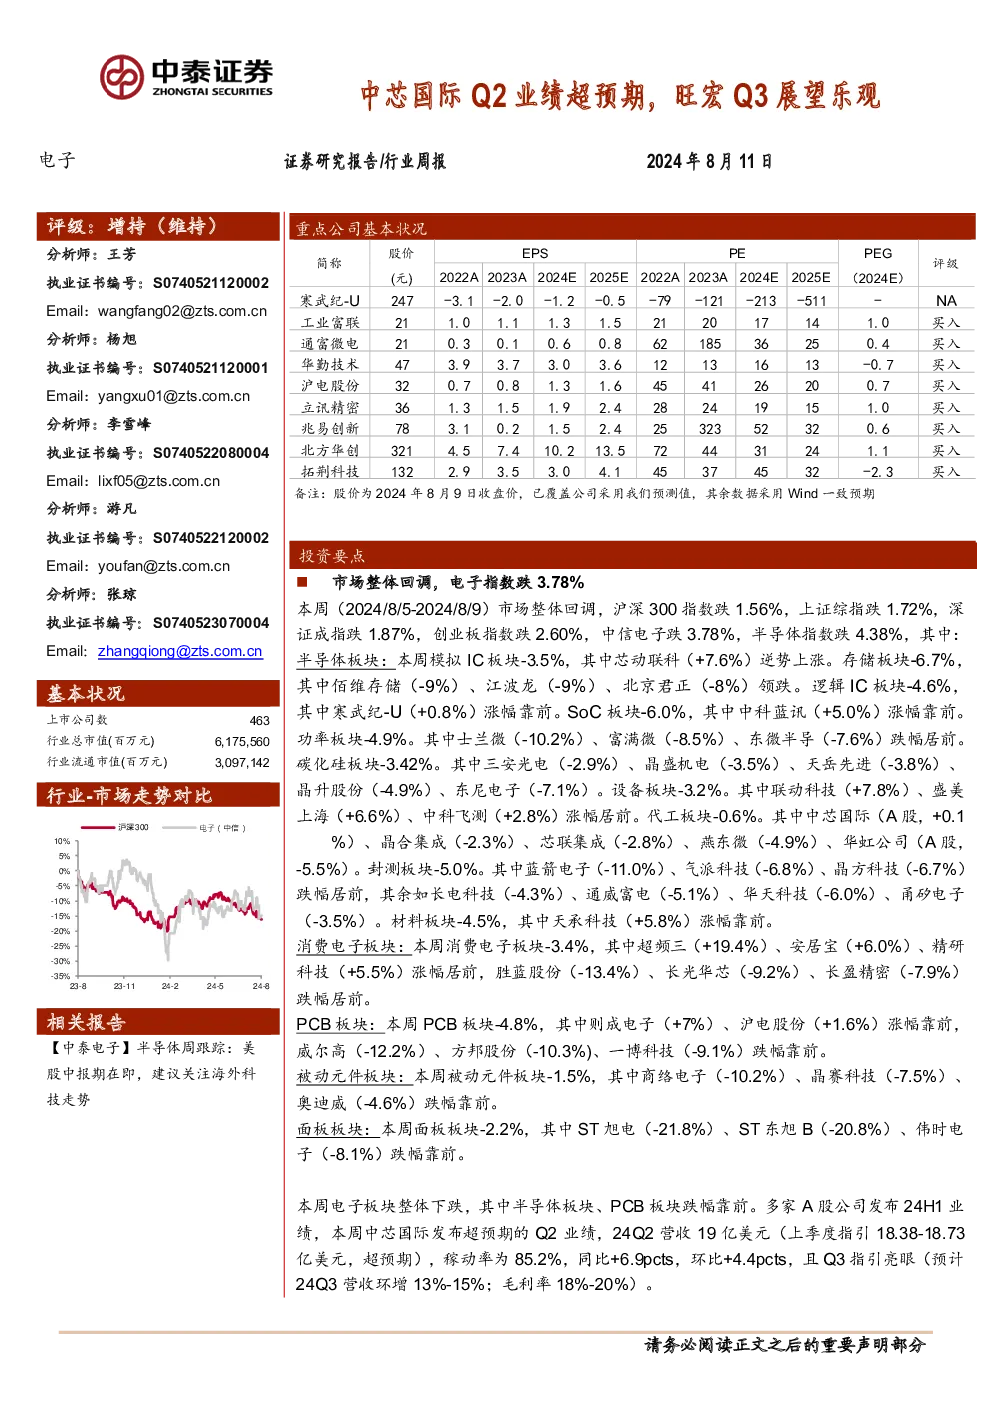Click the underlined PCB板块 heading

337,1024
